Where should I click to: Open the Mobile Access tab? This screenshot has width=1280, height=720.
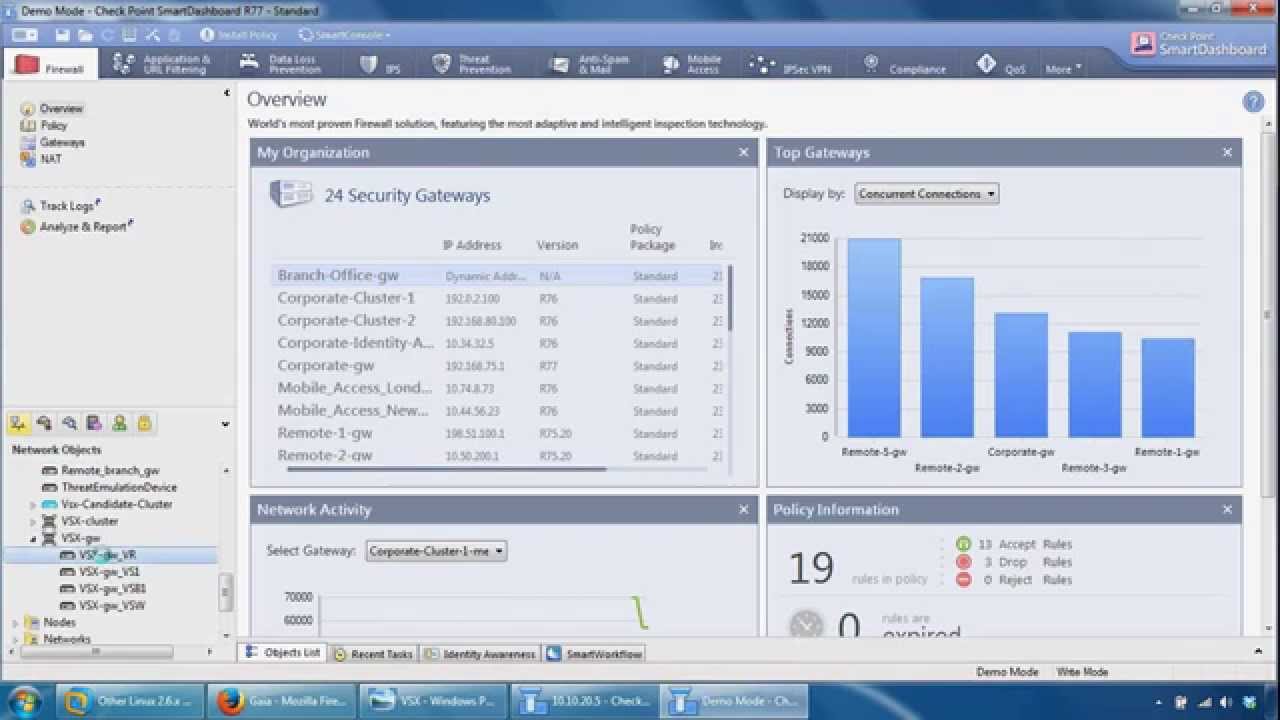[x=692, y=65]
